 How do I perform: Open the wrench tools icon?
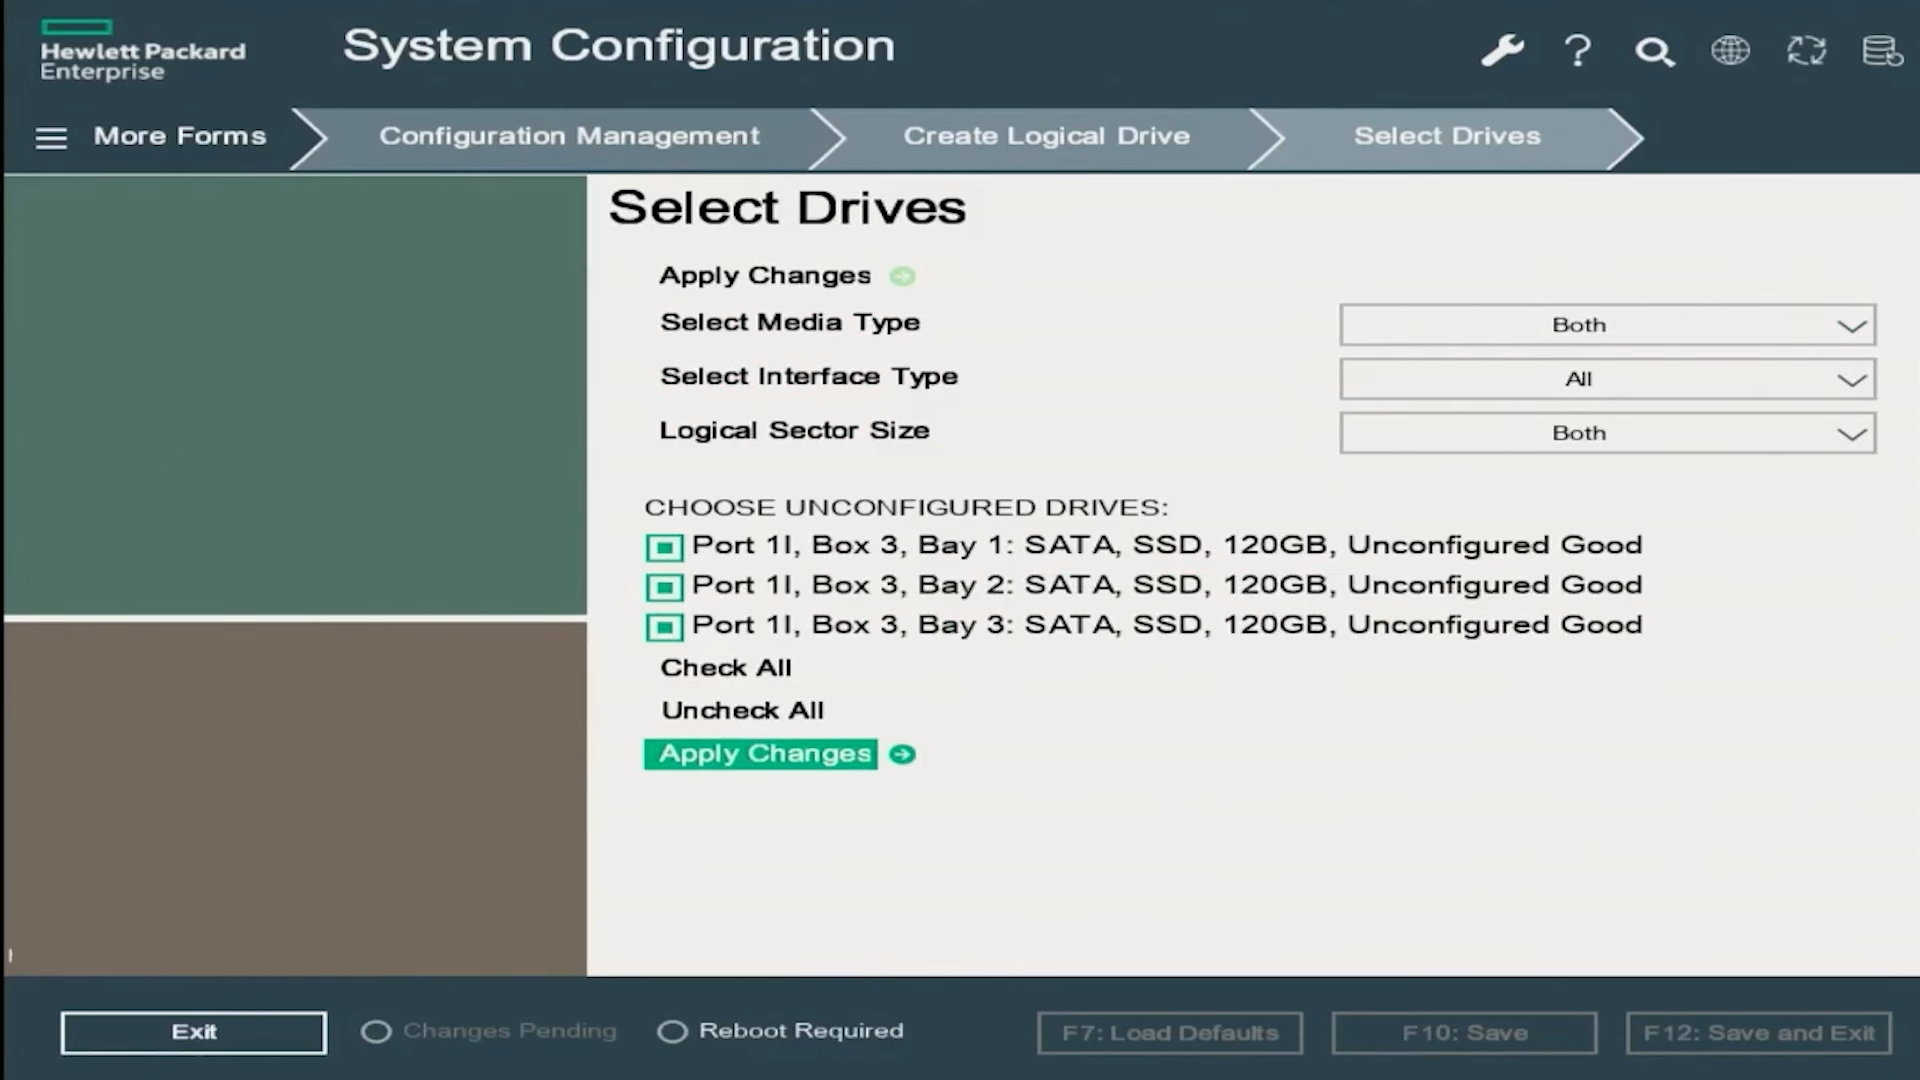pos(1502,50)
